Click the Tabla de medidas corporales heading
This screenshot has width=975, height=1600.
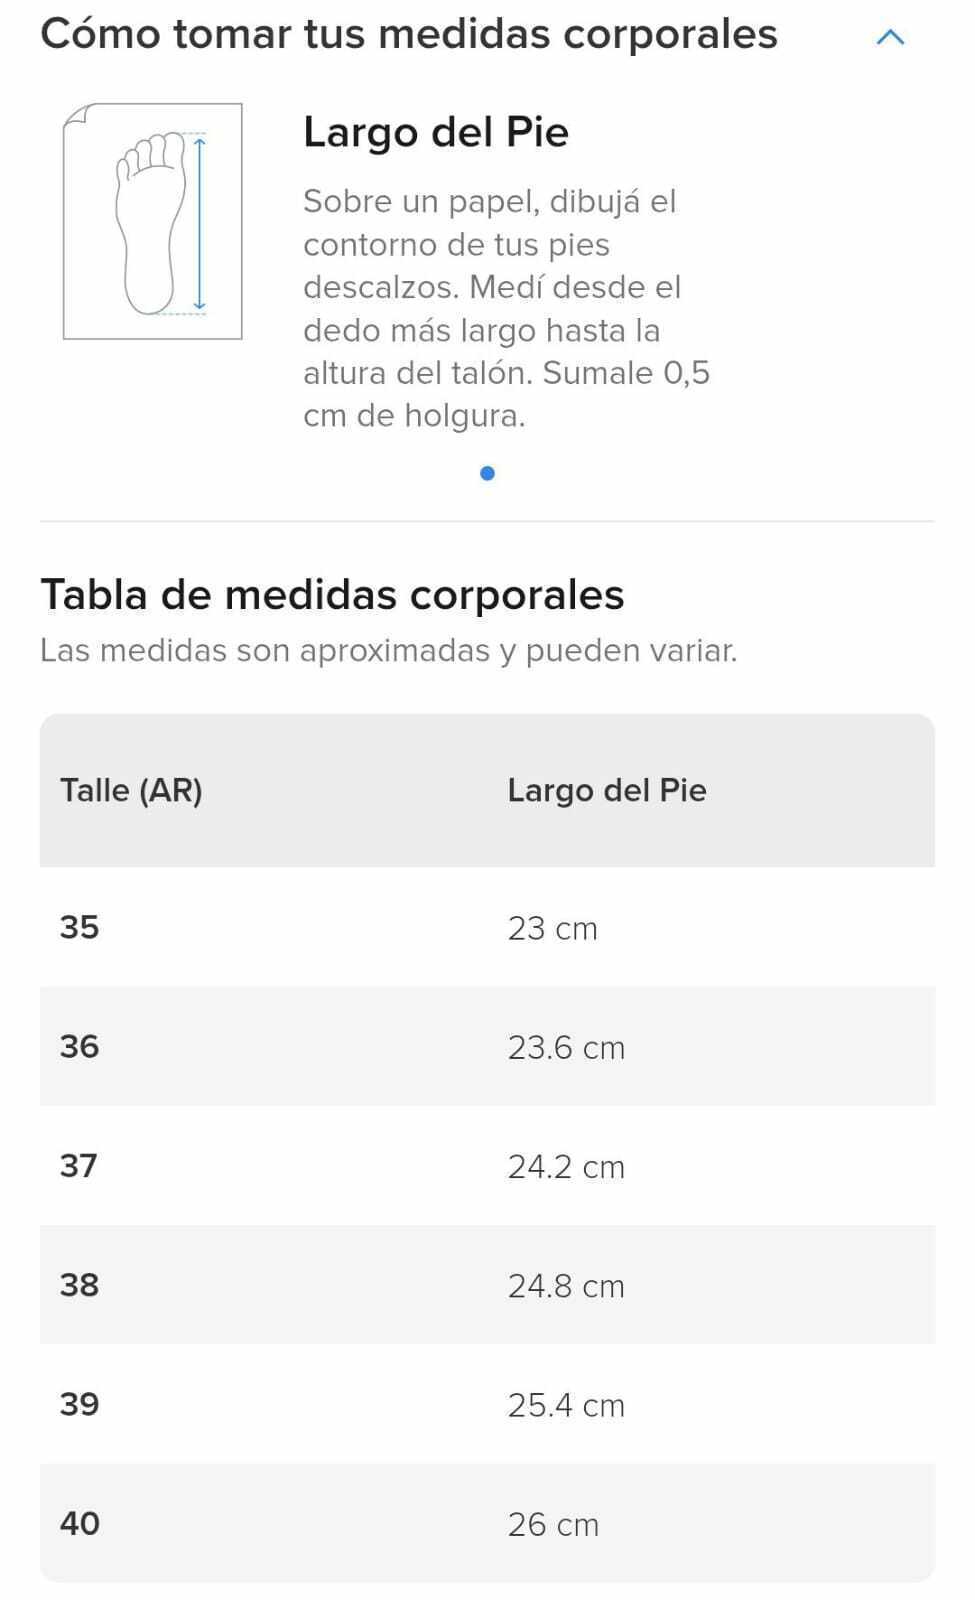(332, 594)
